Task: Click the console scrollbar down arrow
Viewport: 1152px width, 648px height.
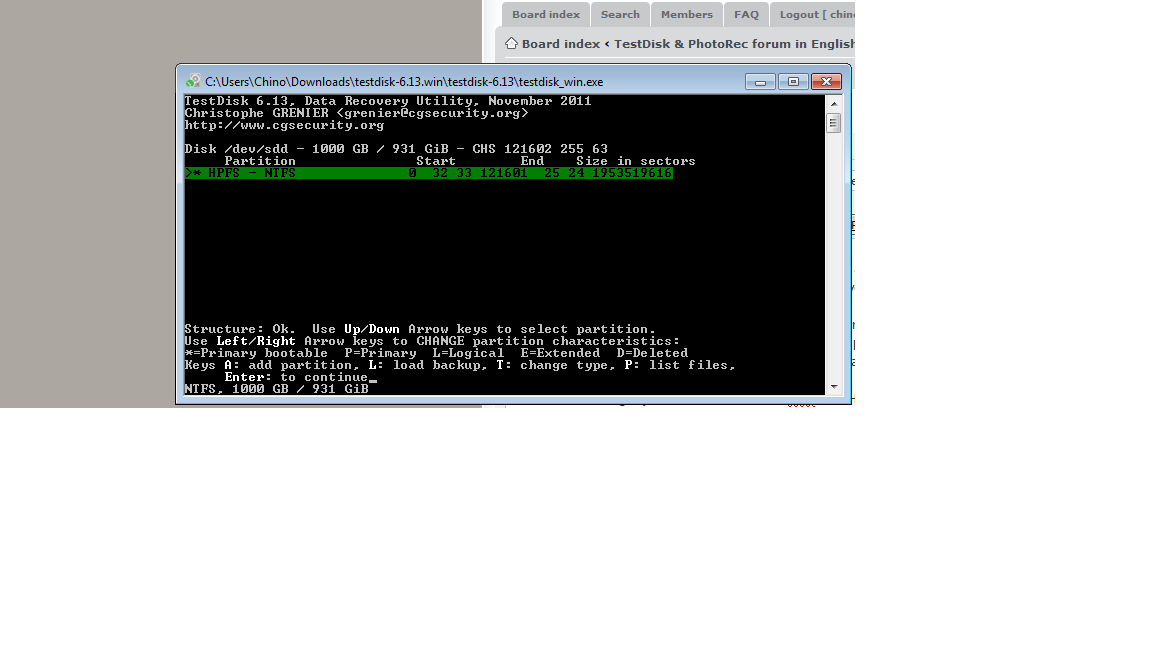Action: click(834, 387)
